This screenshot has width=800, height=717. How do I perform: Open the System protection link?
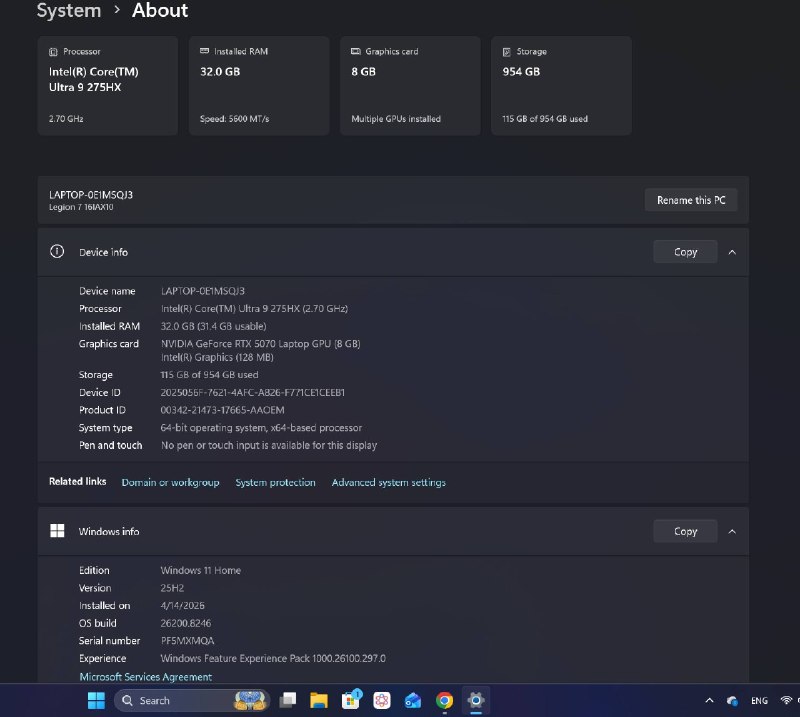click(275, 482)
